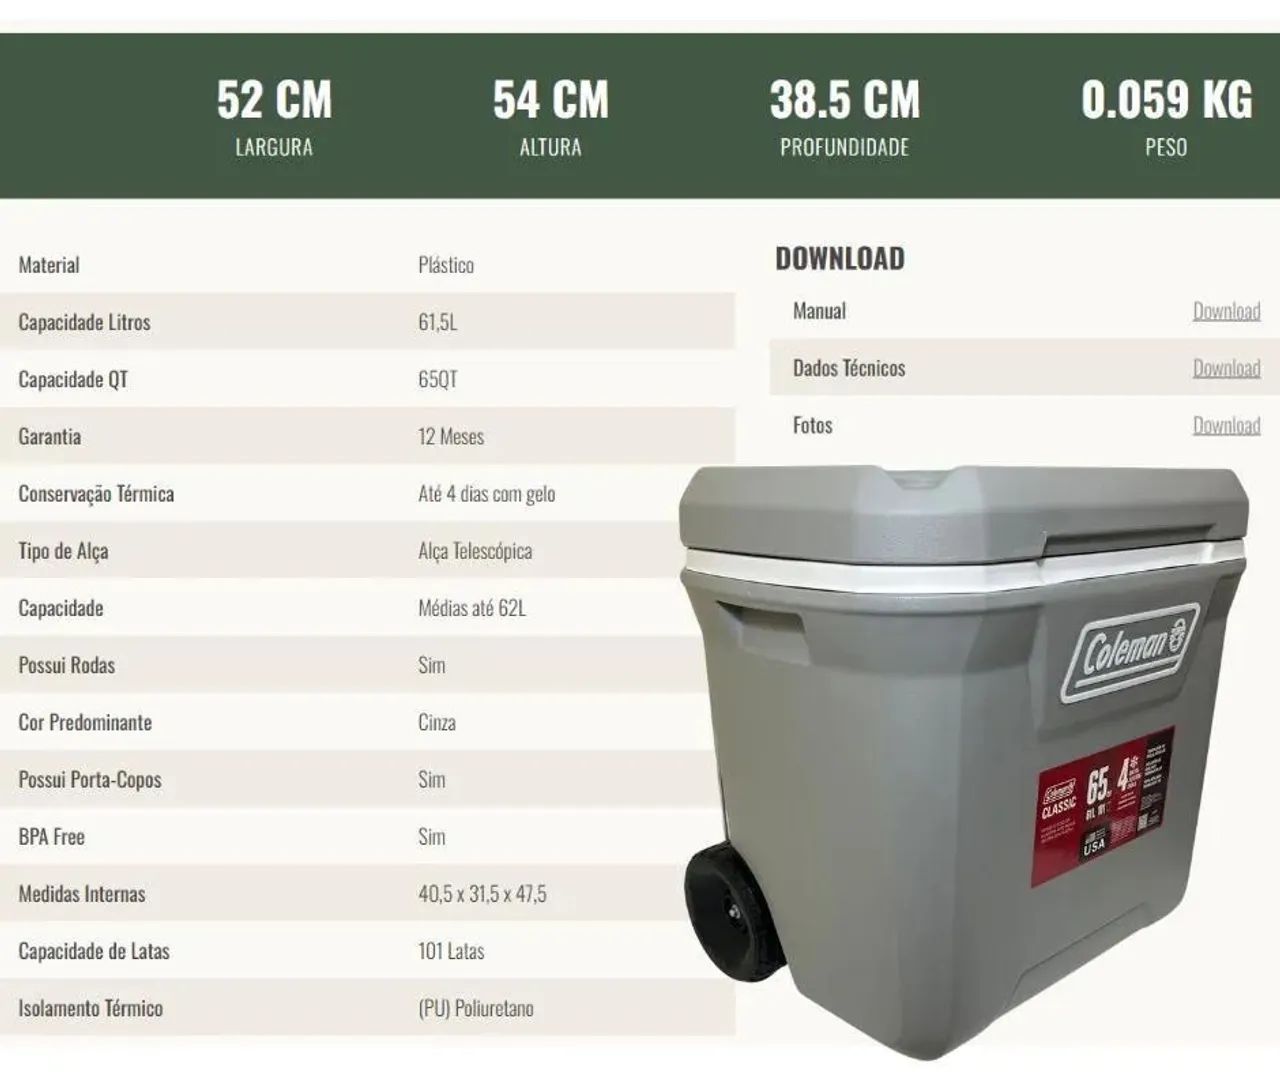
Task: Click the Capacidade Litros row
Action: [300, 322]
